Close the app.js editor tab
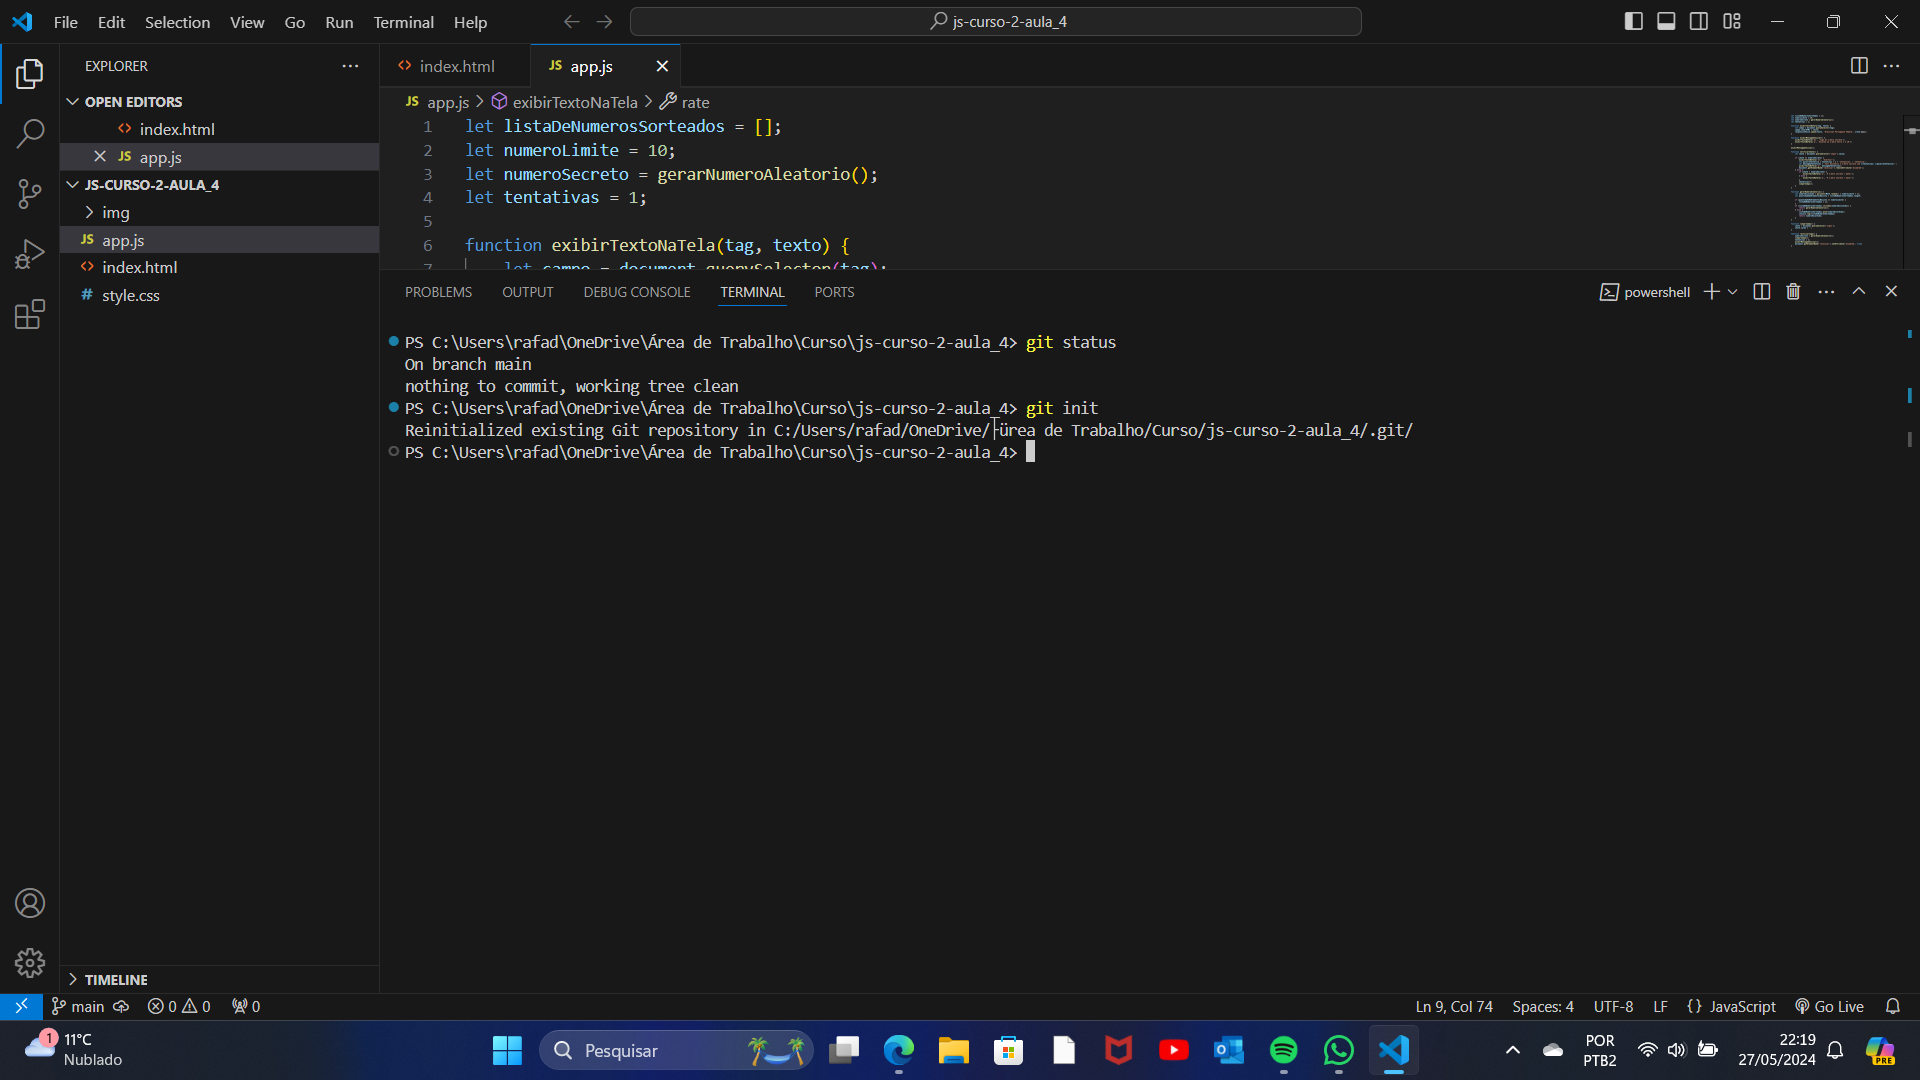The image size is (1920, 1080). pos(662,66)
